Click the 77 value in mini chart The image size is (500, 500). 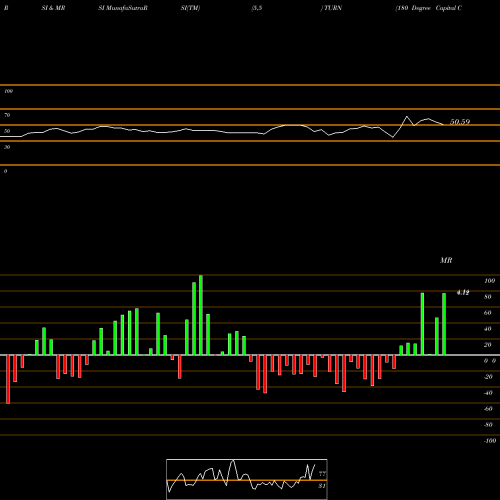(322, 473)
